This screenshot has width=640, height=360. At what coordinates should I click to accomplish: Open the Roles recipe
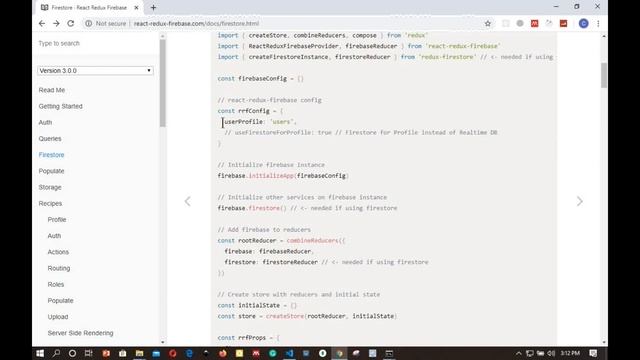pos(56,284)
